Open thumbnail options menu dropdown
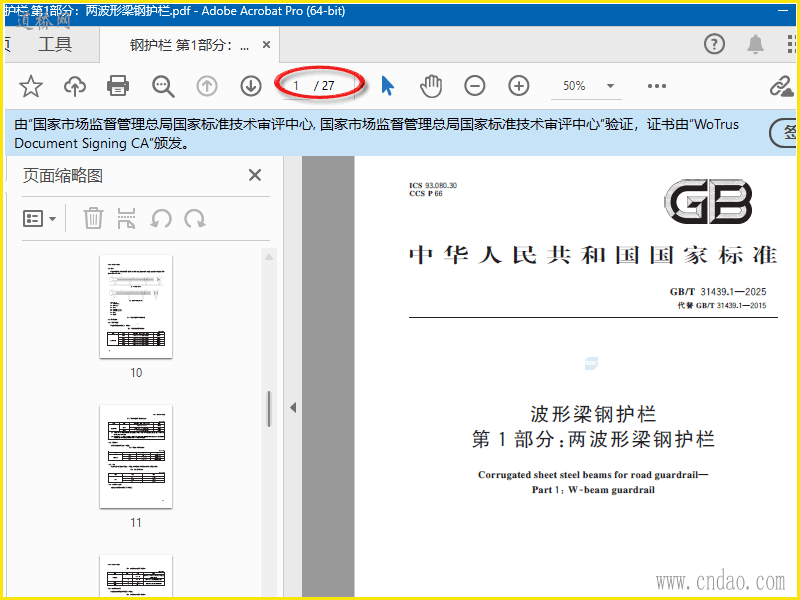Viewport: 800px width, 600px height. [x=39, y=219]
